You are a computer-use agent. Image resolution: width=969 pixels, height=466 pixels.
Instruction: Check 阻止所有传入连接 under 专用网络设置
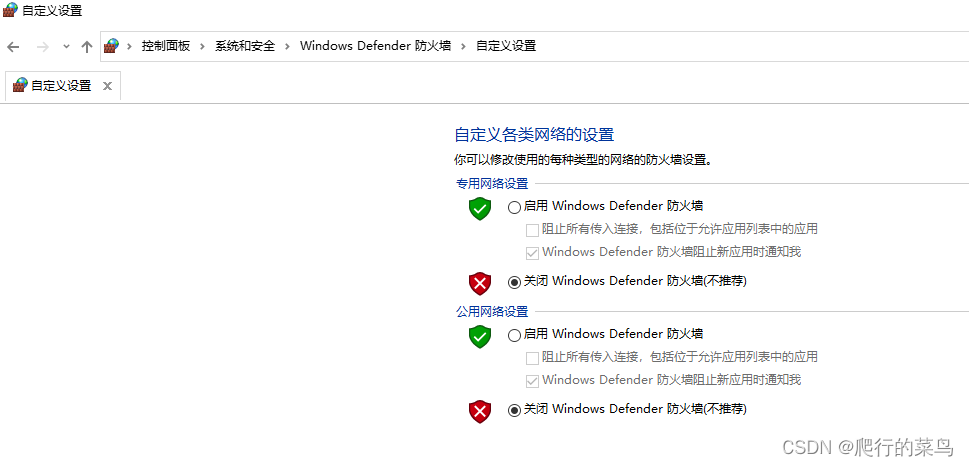(x=532, y=231)
